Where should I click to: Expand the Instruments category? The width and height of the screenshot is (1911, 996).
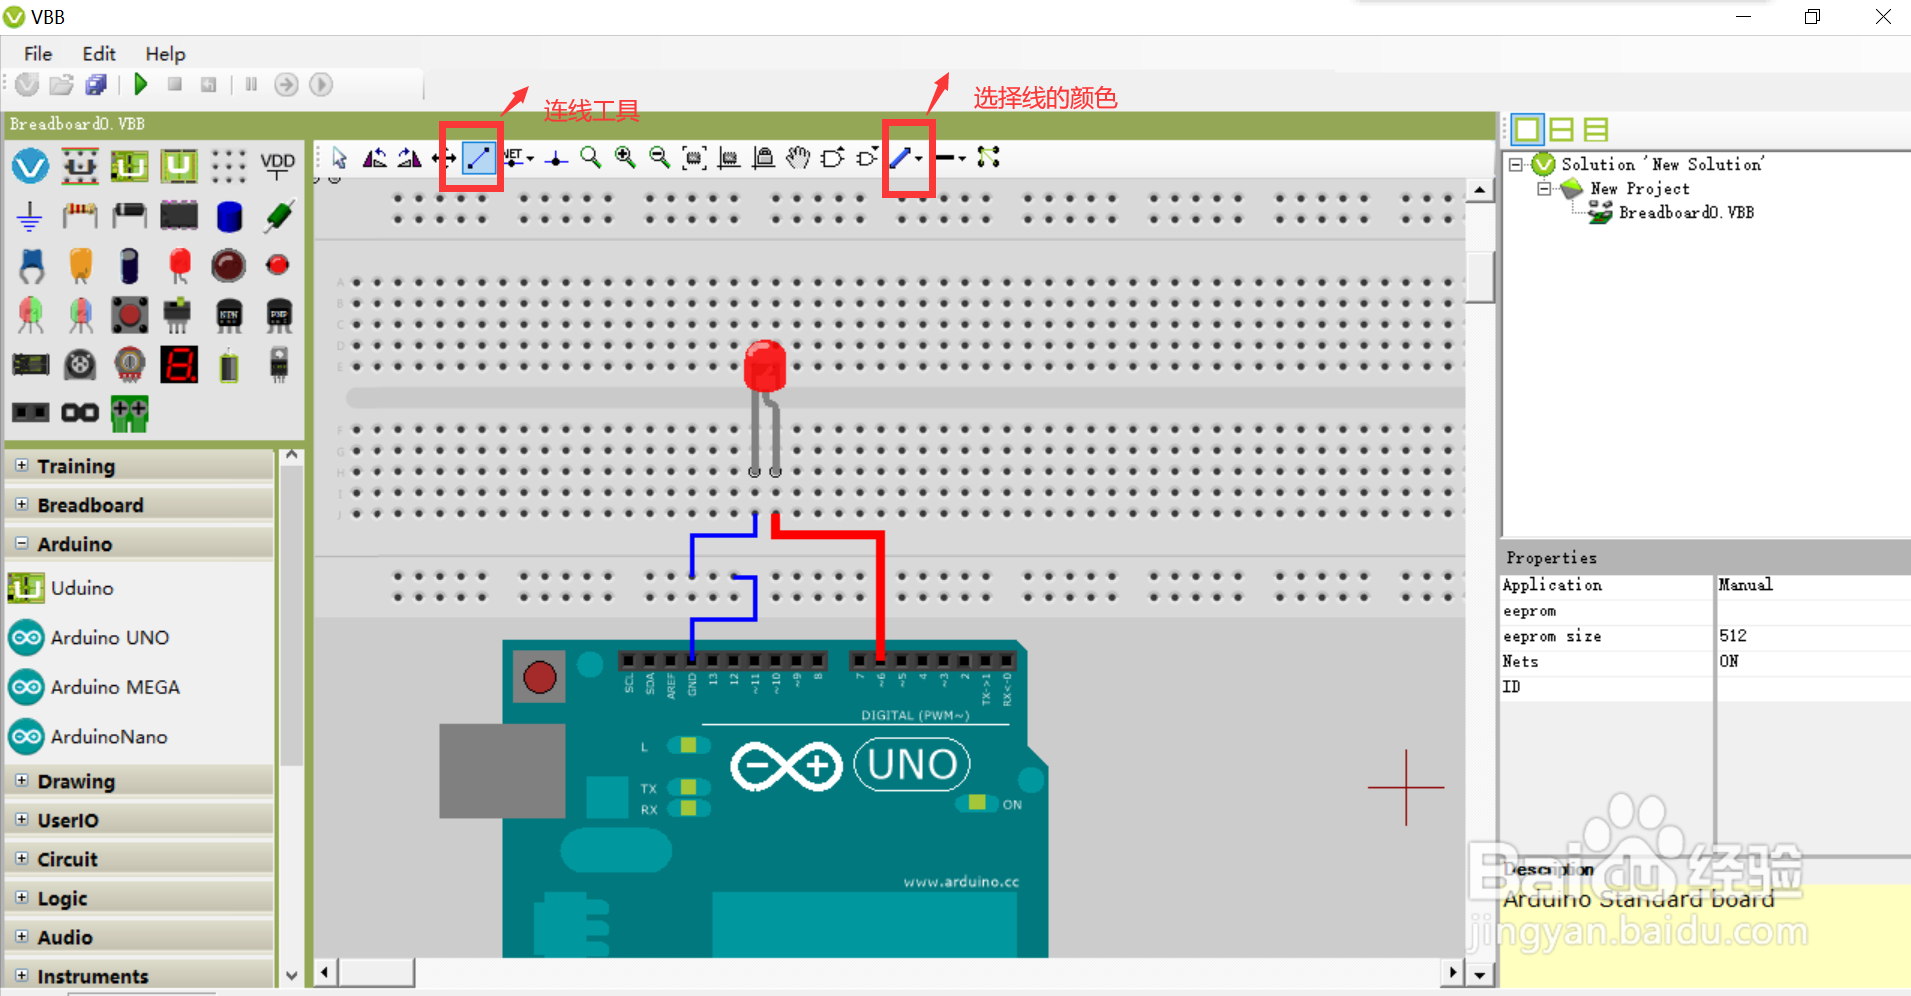[21, 975]
